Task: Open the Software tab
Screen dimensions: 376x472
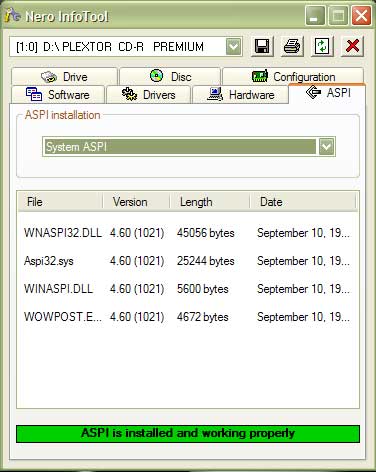Action: (58, 95)
